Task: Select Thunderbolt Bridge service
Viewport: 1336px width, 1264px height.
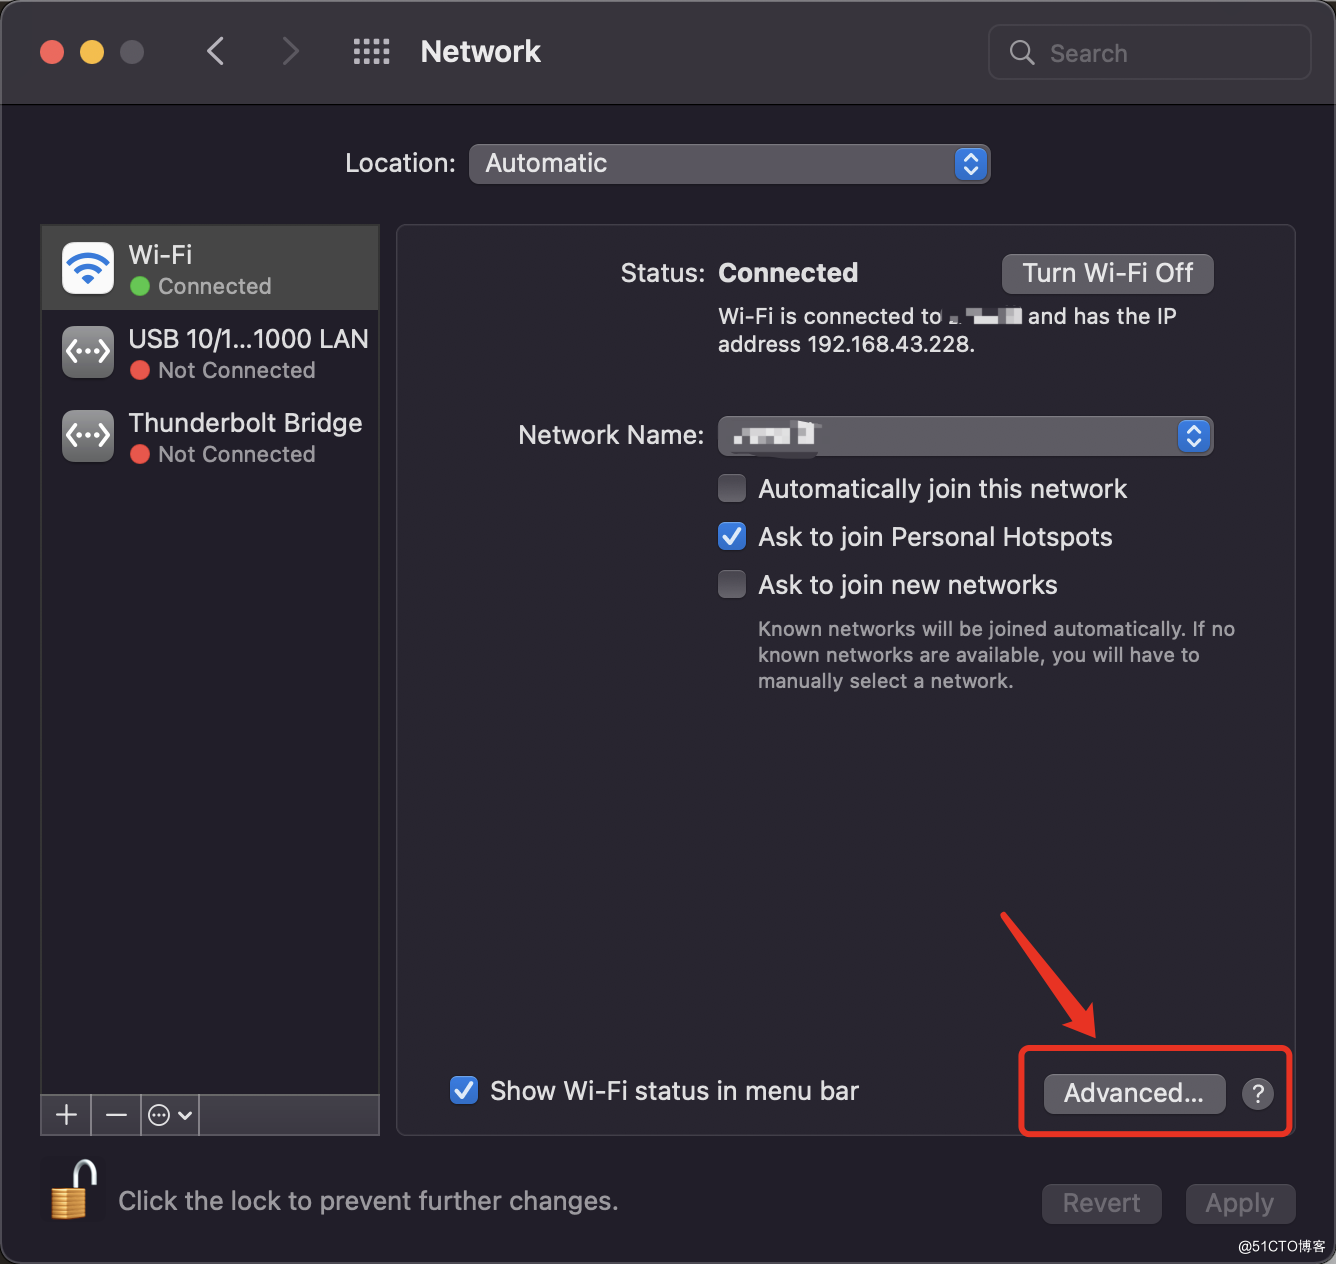Action: 210,436
